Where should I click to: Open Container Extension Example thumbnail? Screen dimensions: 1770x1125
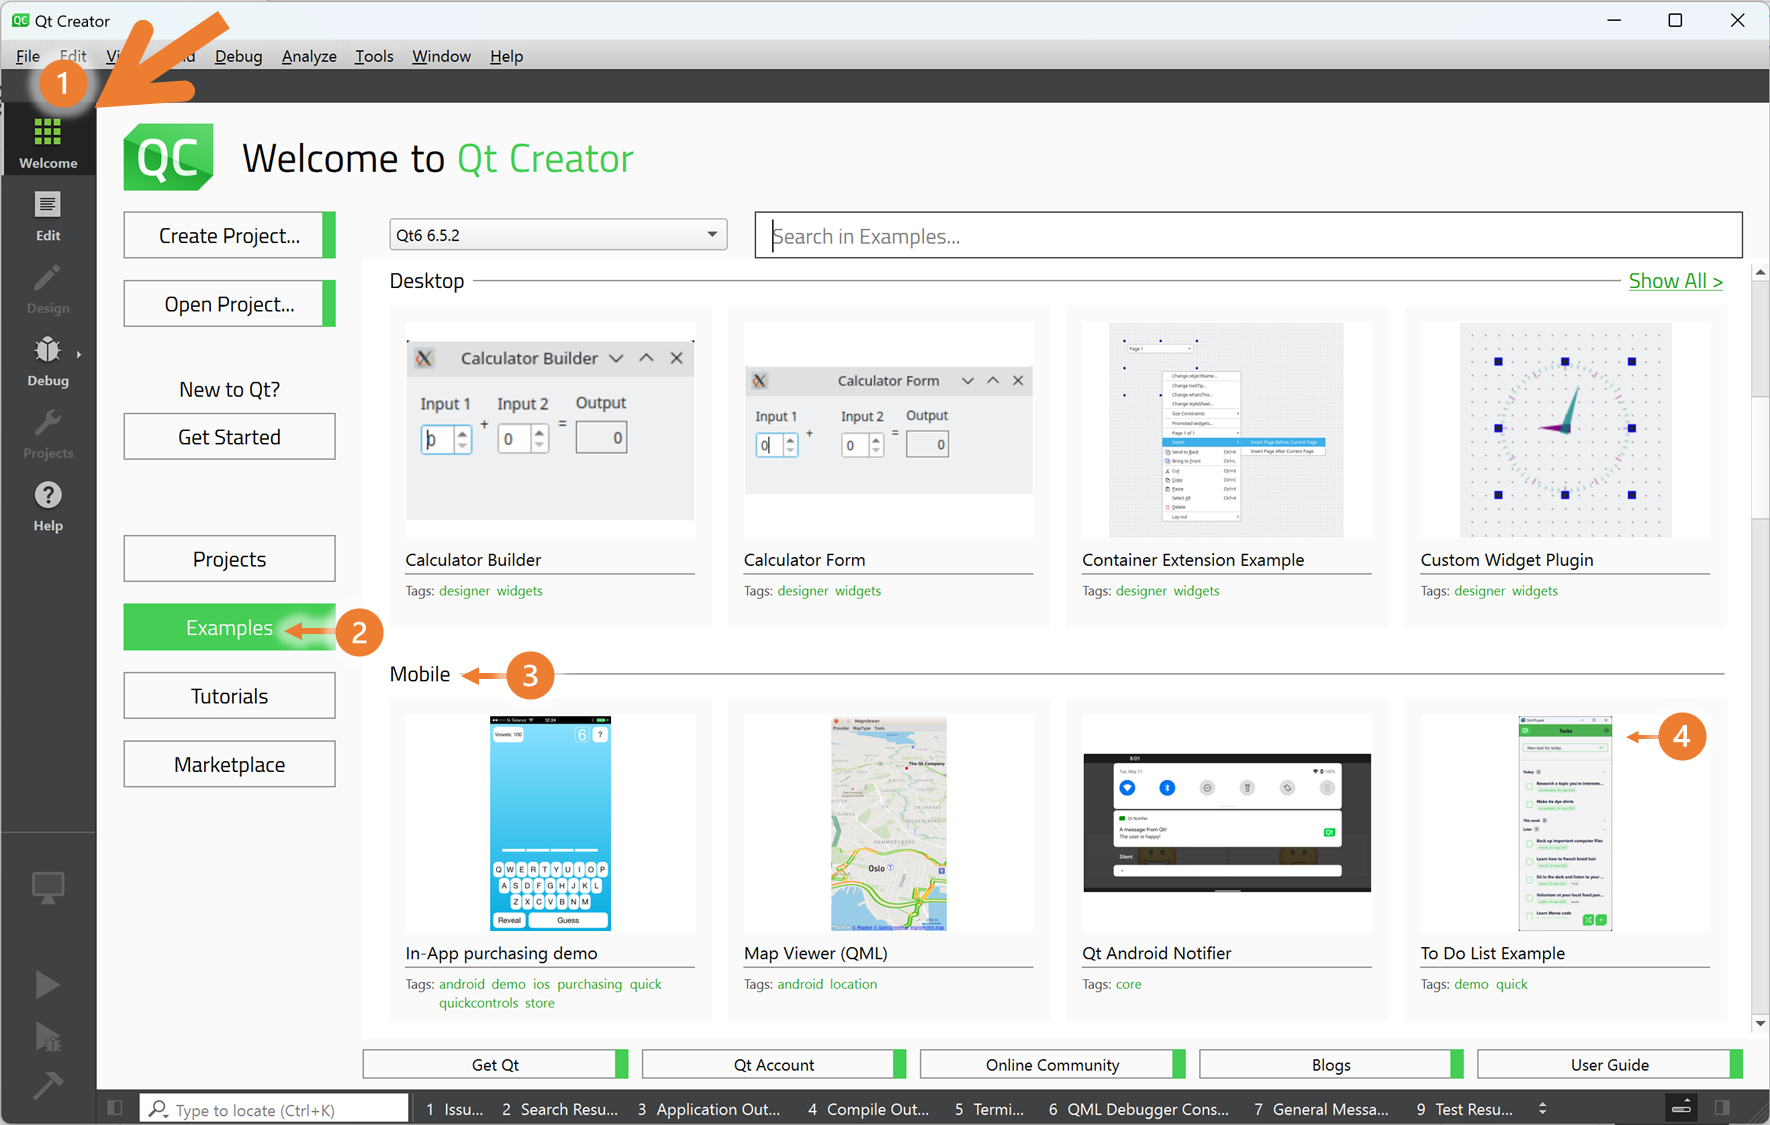point(1227,430)
